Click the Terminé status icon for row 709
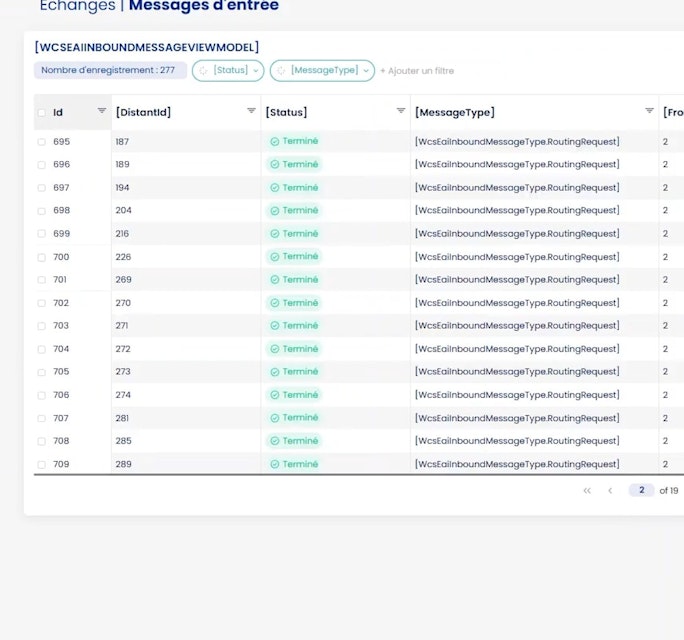 tap(274, 464)
